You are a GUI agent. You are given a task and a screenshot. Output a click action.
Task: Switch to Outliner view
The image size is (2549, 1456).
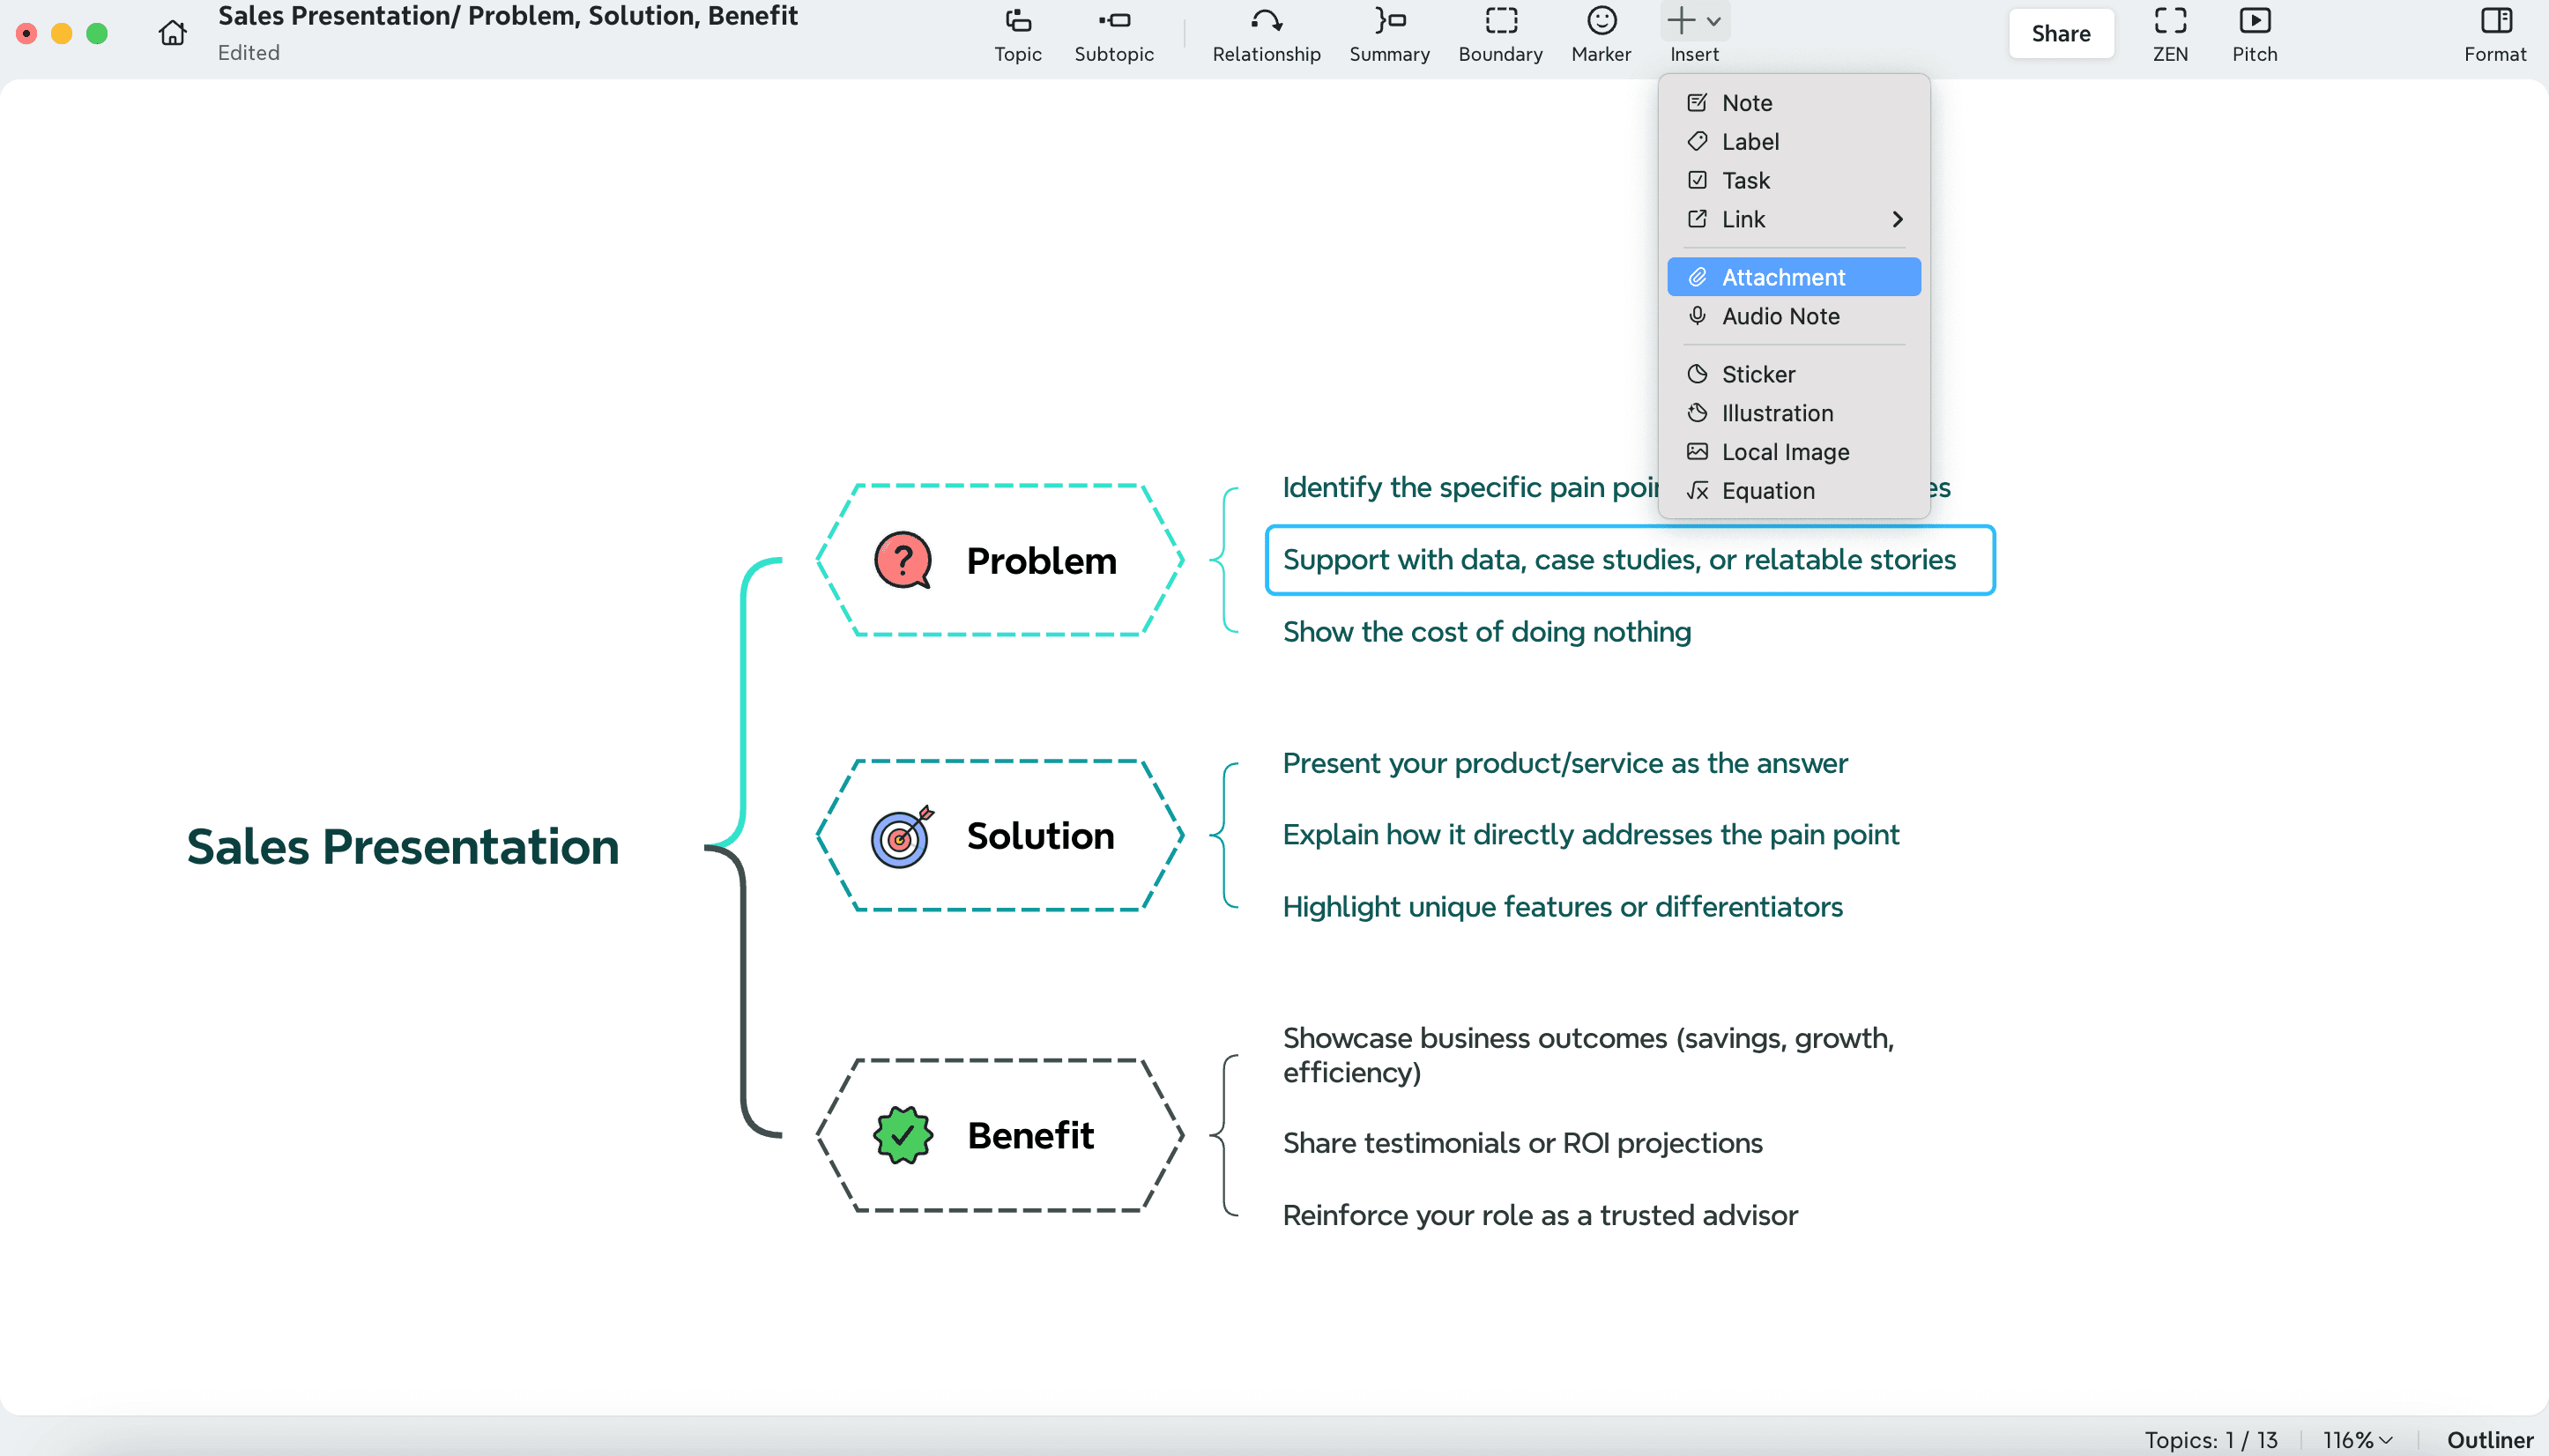2489,1439
